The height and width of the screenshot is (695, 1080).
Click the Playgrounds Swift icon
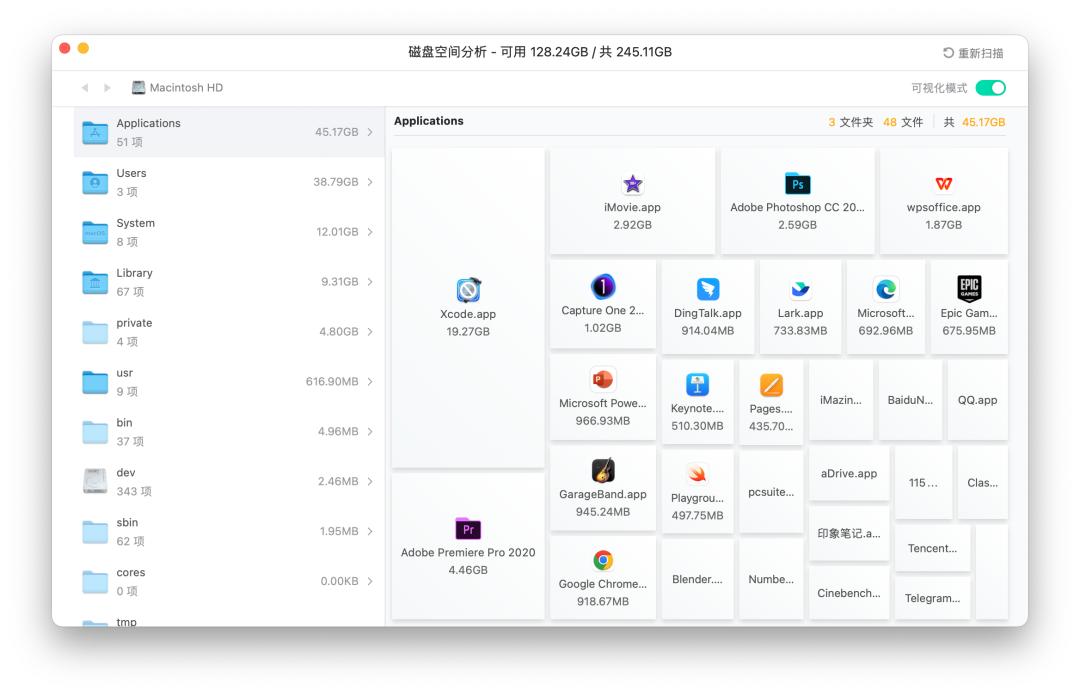coord(697,474)
